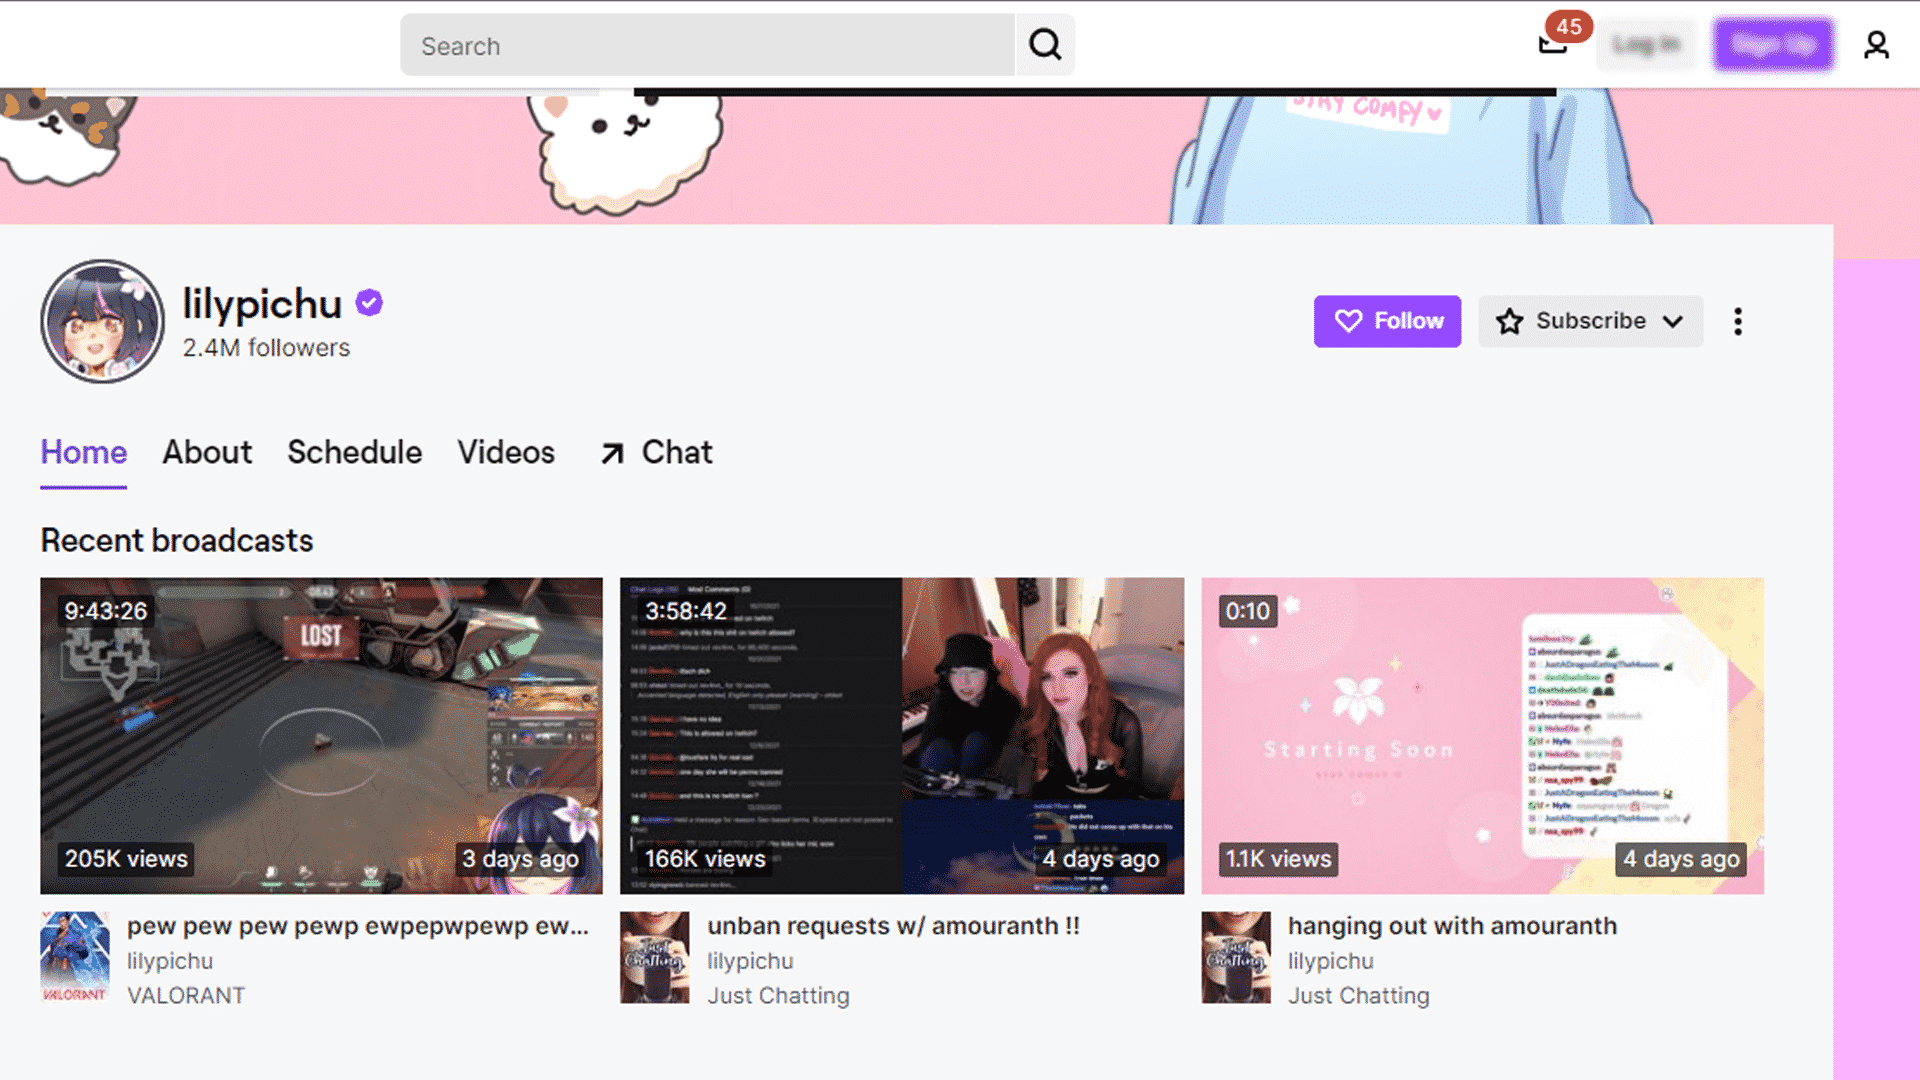Click lilypichu link under hanging out video
The width and height of the screenshot is (1920, 1080).
[x=1331, y=961]
